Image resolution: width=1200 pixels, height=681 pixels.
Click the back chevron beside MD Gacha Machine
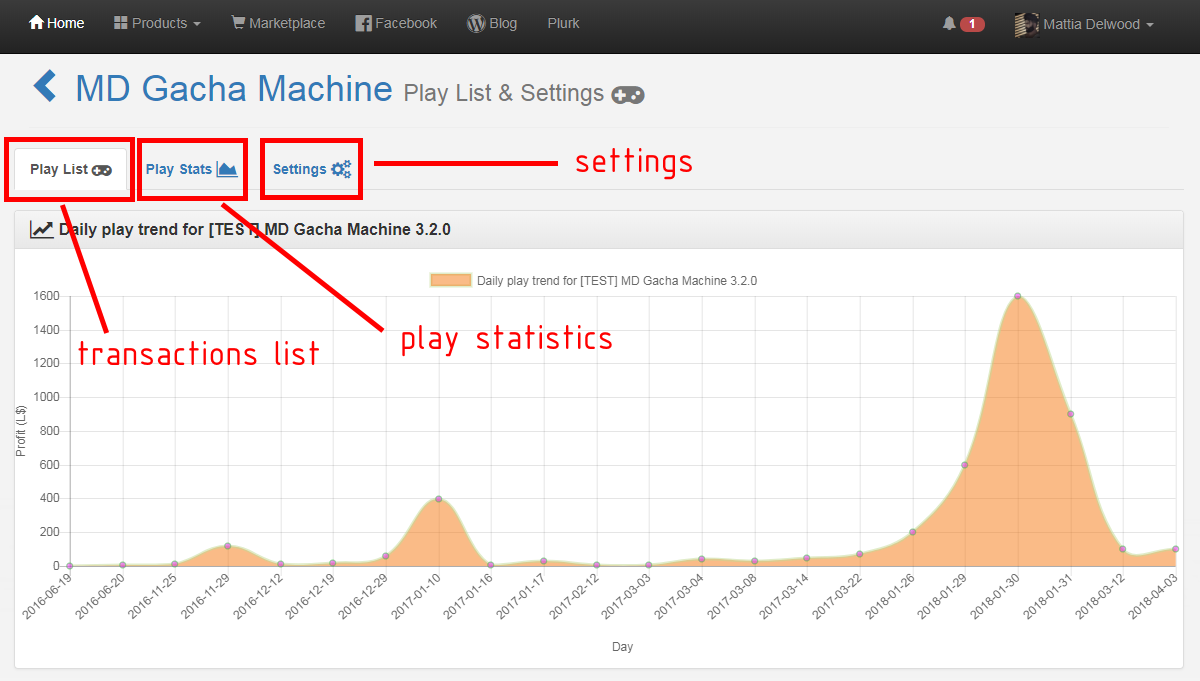point(45,87)
